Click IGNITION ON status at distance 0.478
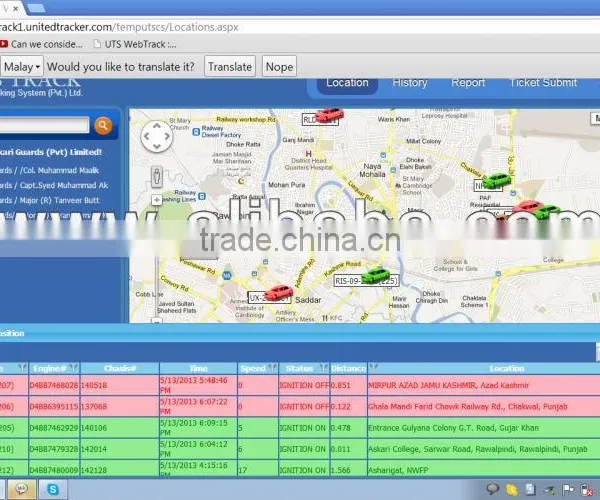This screenshot has width=600, height=500. tap(302, 428)
